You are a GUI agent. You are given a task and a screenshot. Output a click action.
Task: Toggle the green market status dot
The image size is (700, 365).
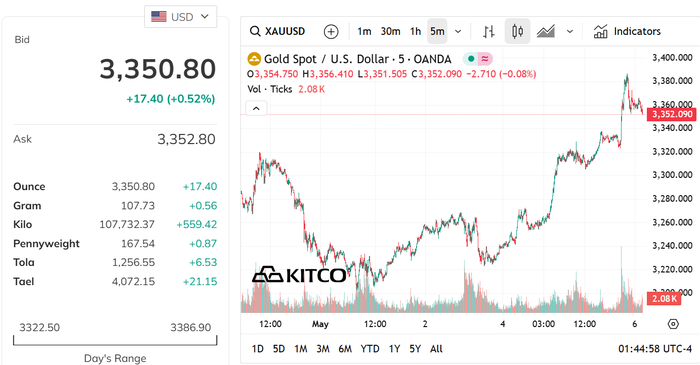[x=471, y=59]
